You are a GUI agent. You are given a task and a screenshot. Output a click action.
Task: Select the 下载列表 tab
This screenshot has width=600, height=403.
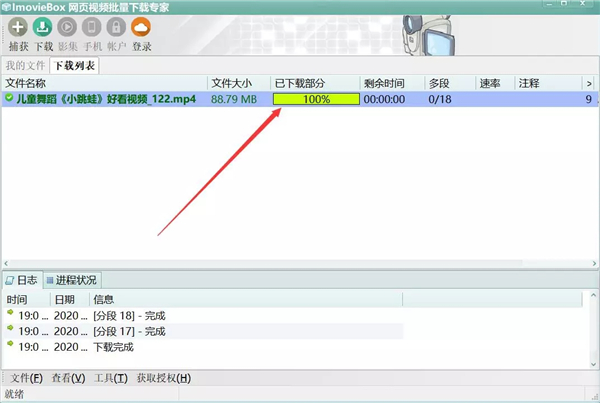[75, 66]
